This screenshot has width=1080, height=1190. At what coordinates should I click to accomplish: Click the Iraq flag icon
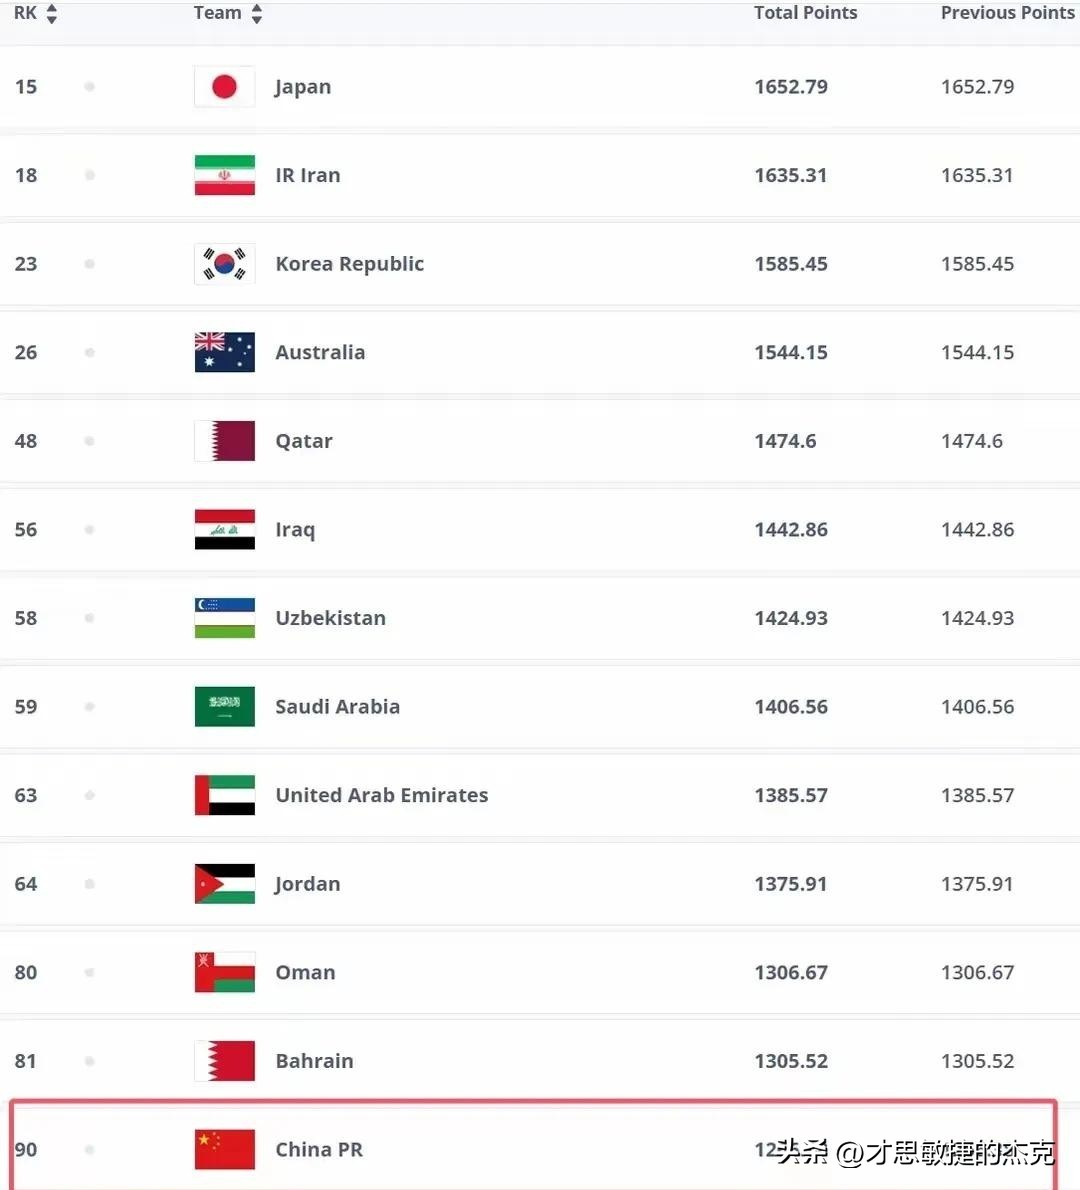click(x=224, y=529)
